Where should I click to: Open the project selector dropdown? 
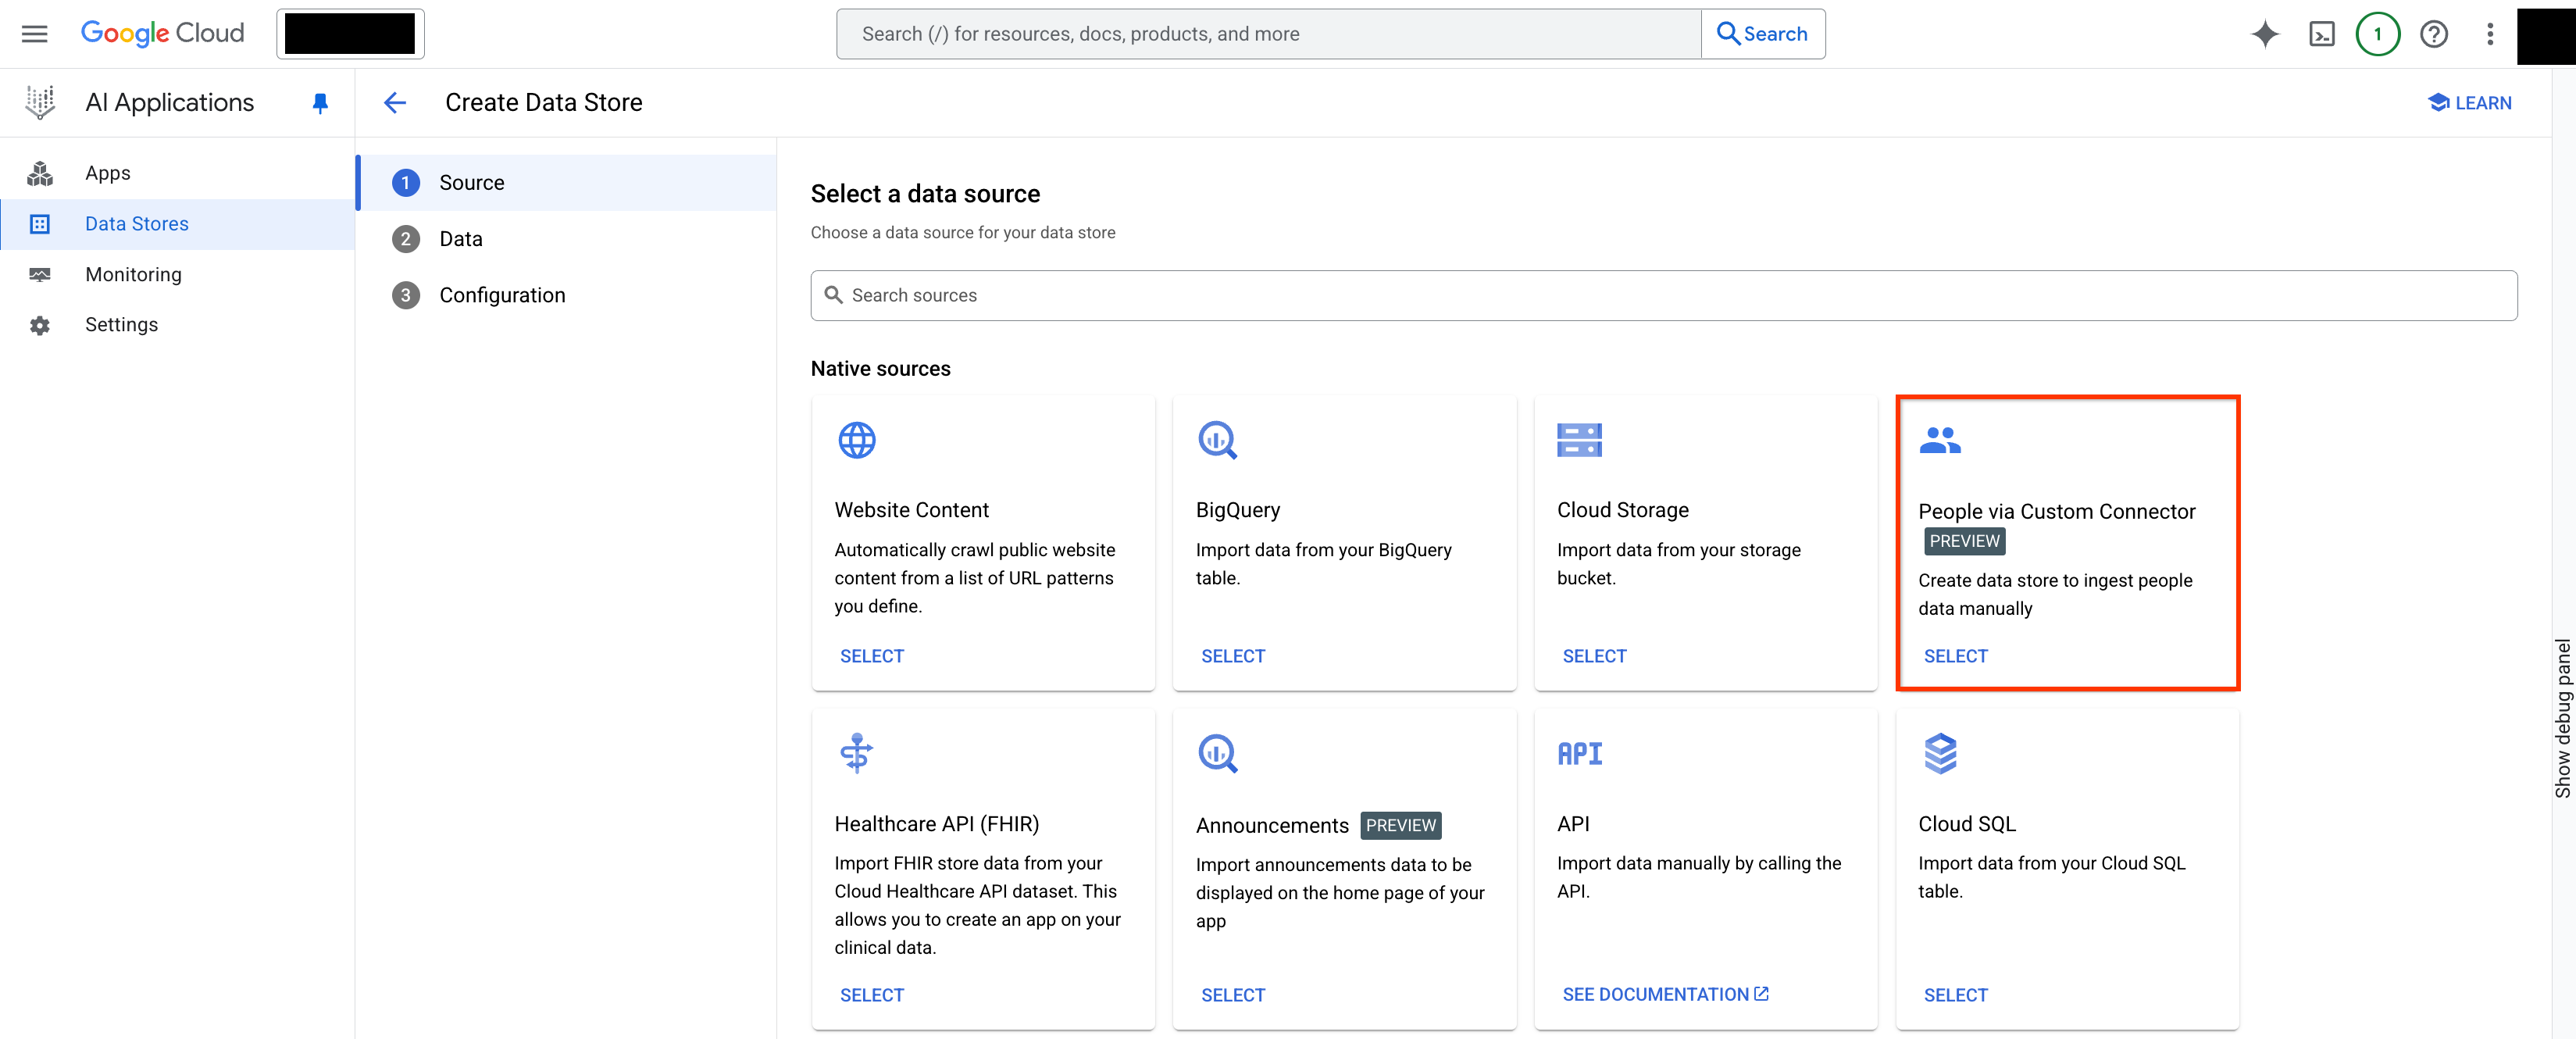(350, 33)
